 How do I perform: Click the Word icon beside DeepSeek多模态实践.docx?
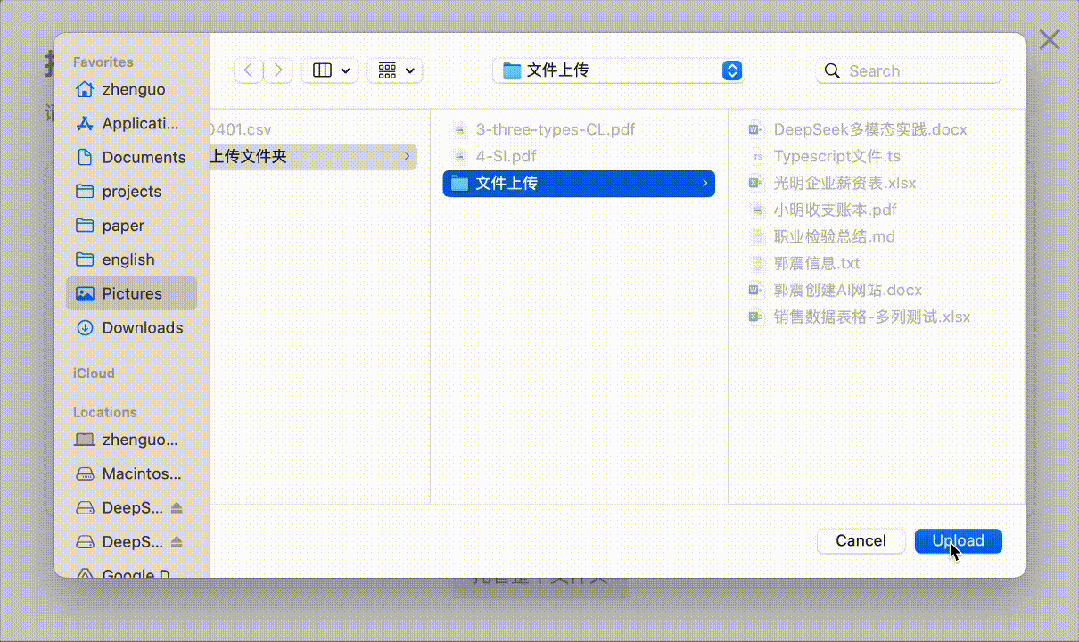click(x=753, y=129)
